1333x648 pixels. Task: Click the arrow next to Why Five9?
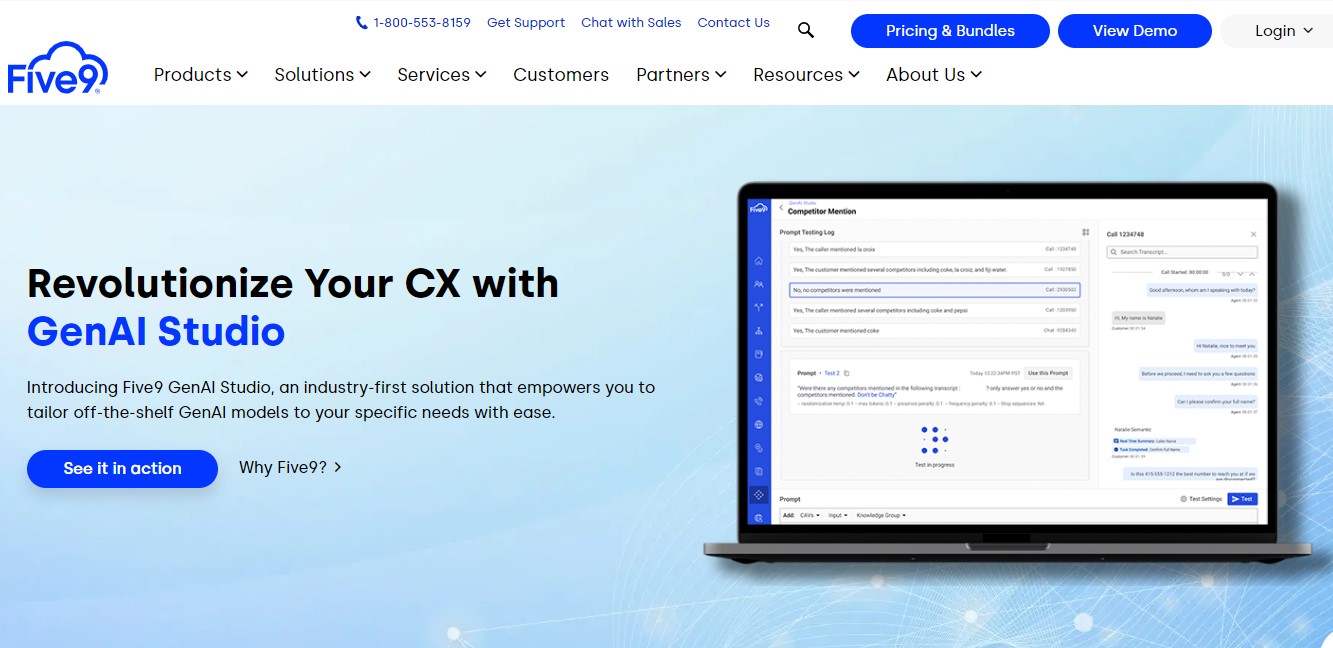click(338, 467)
